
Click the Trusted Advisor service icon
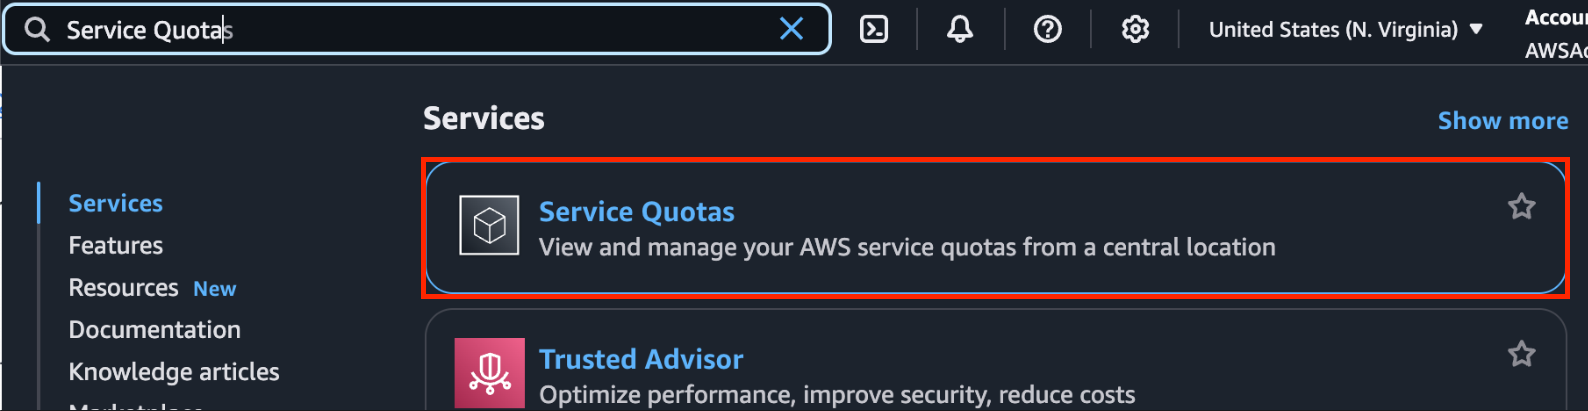click(490, 373)
